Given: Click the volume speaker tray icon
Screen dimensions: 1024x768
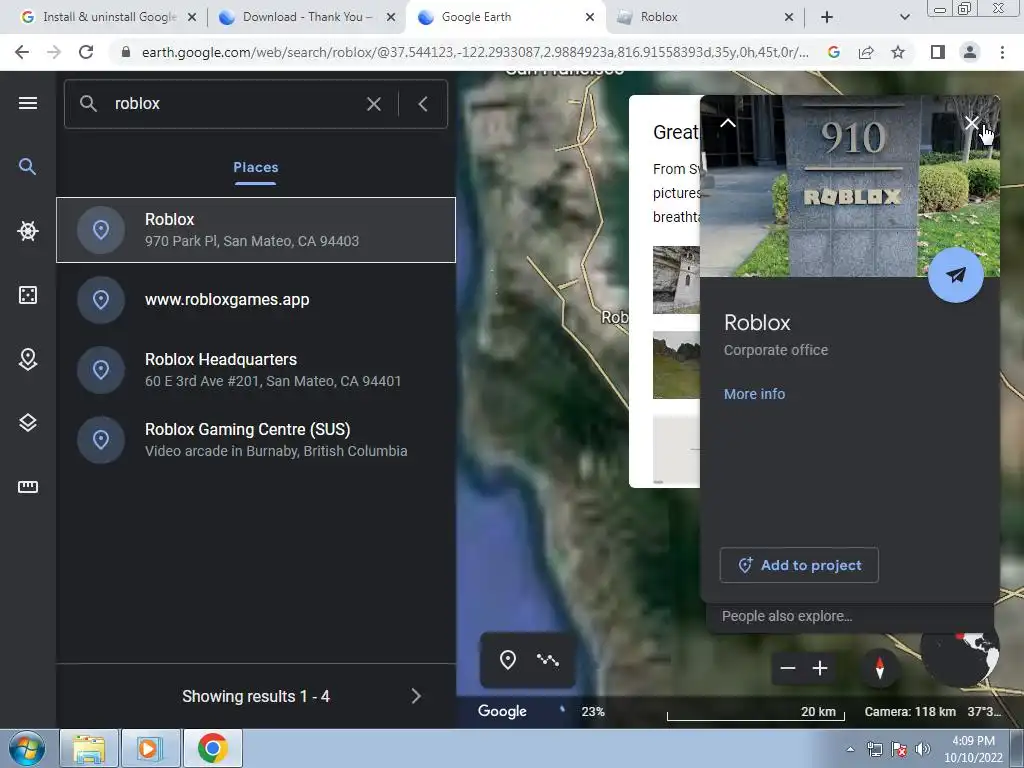Looking at the screenshot, I should click(923, 749).
